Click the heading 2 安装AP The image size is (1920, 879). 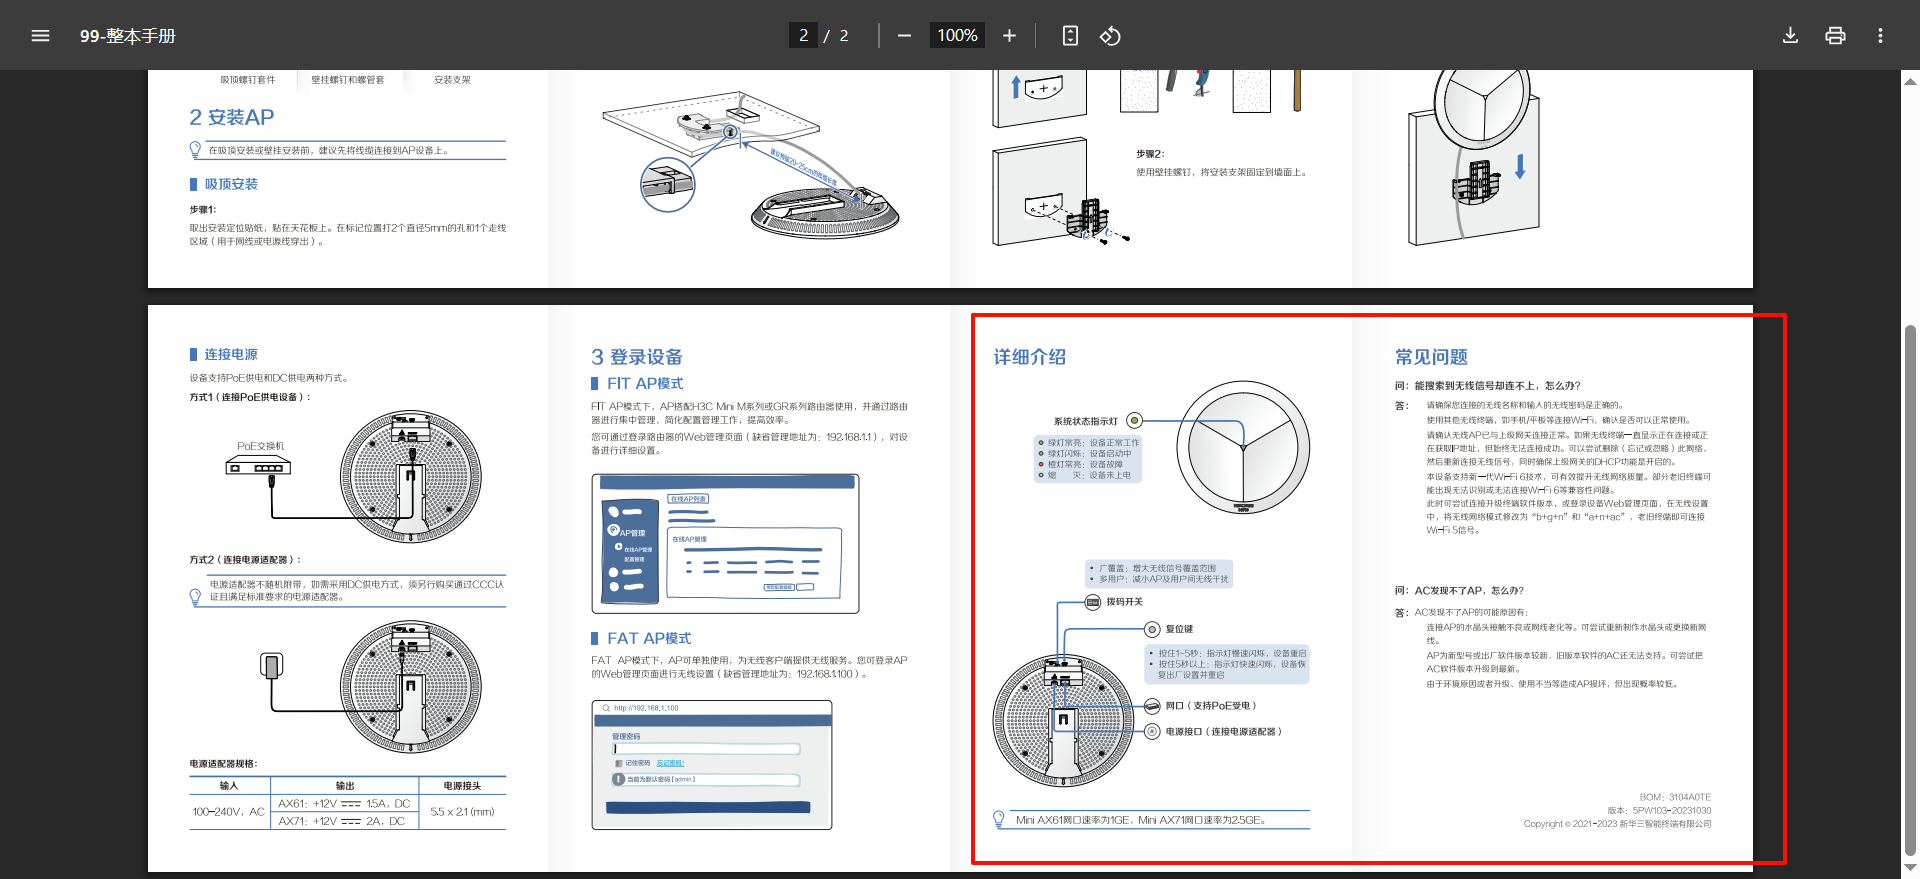(x=232, y=118)
